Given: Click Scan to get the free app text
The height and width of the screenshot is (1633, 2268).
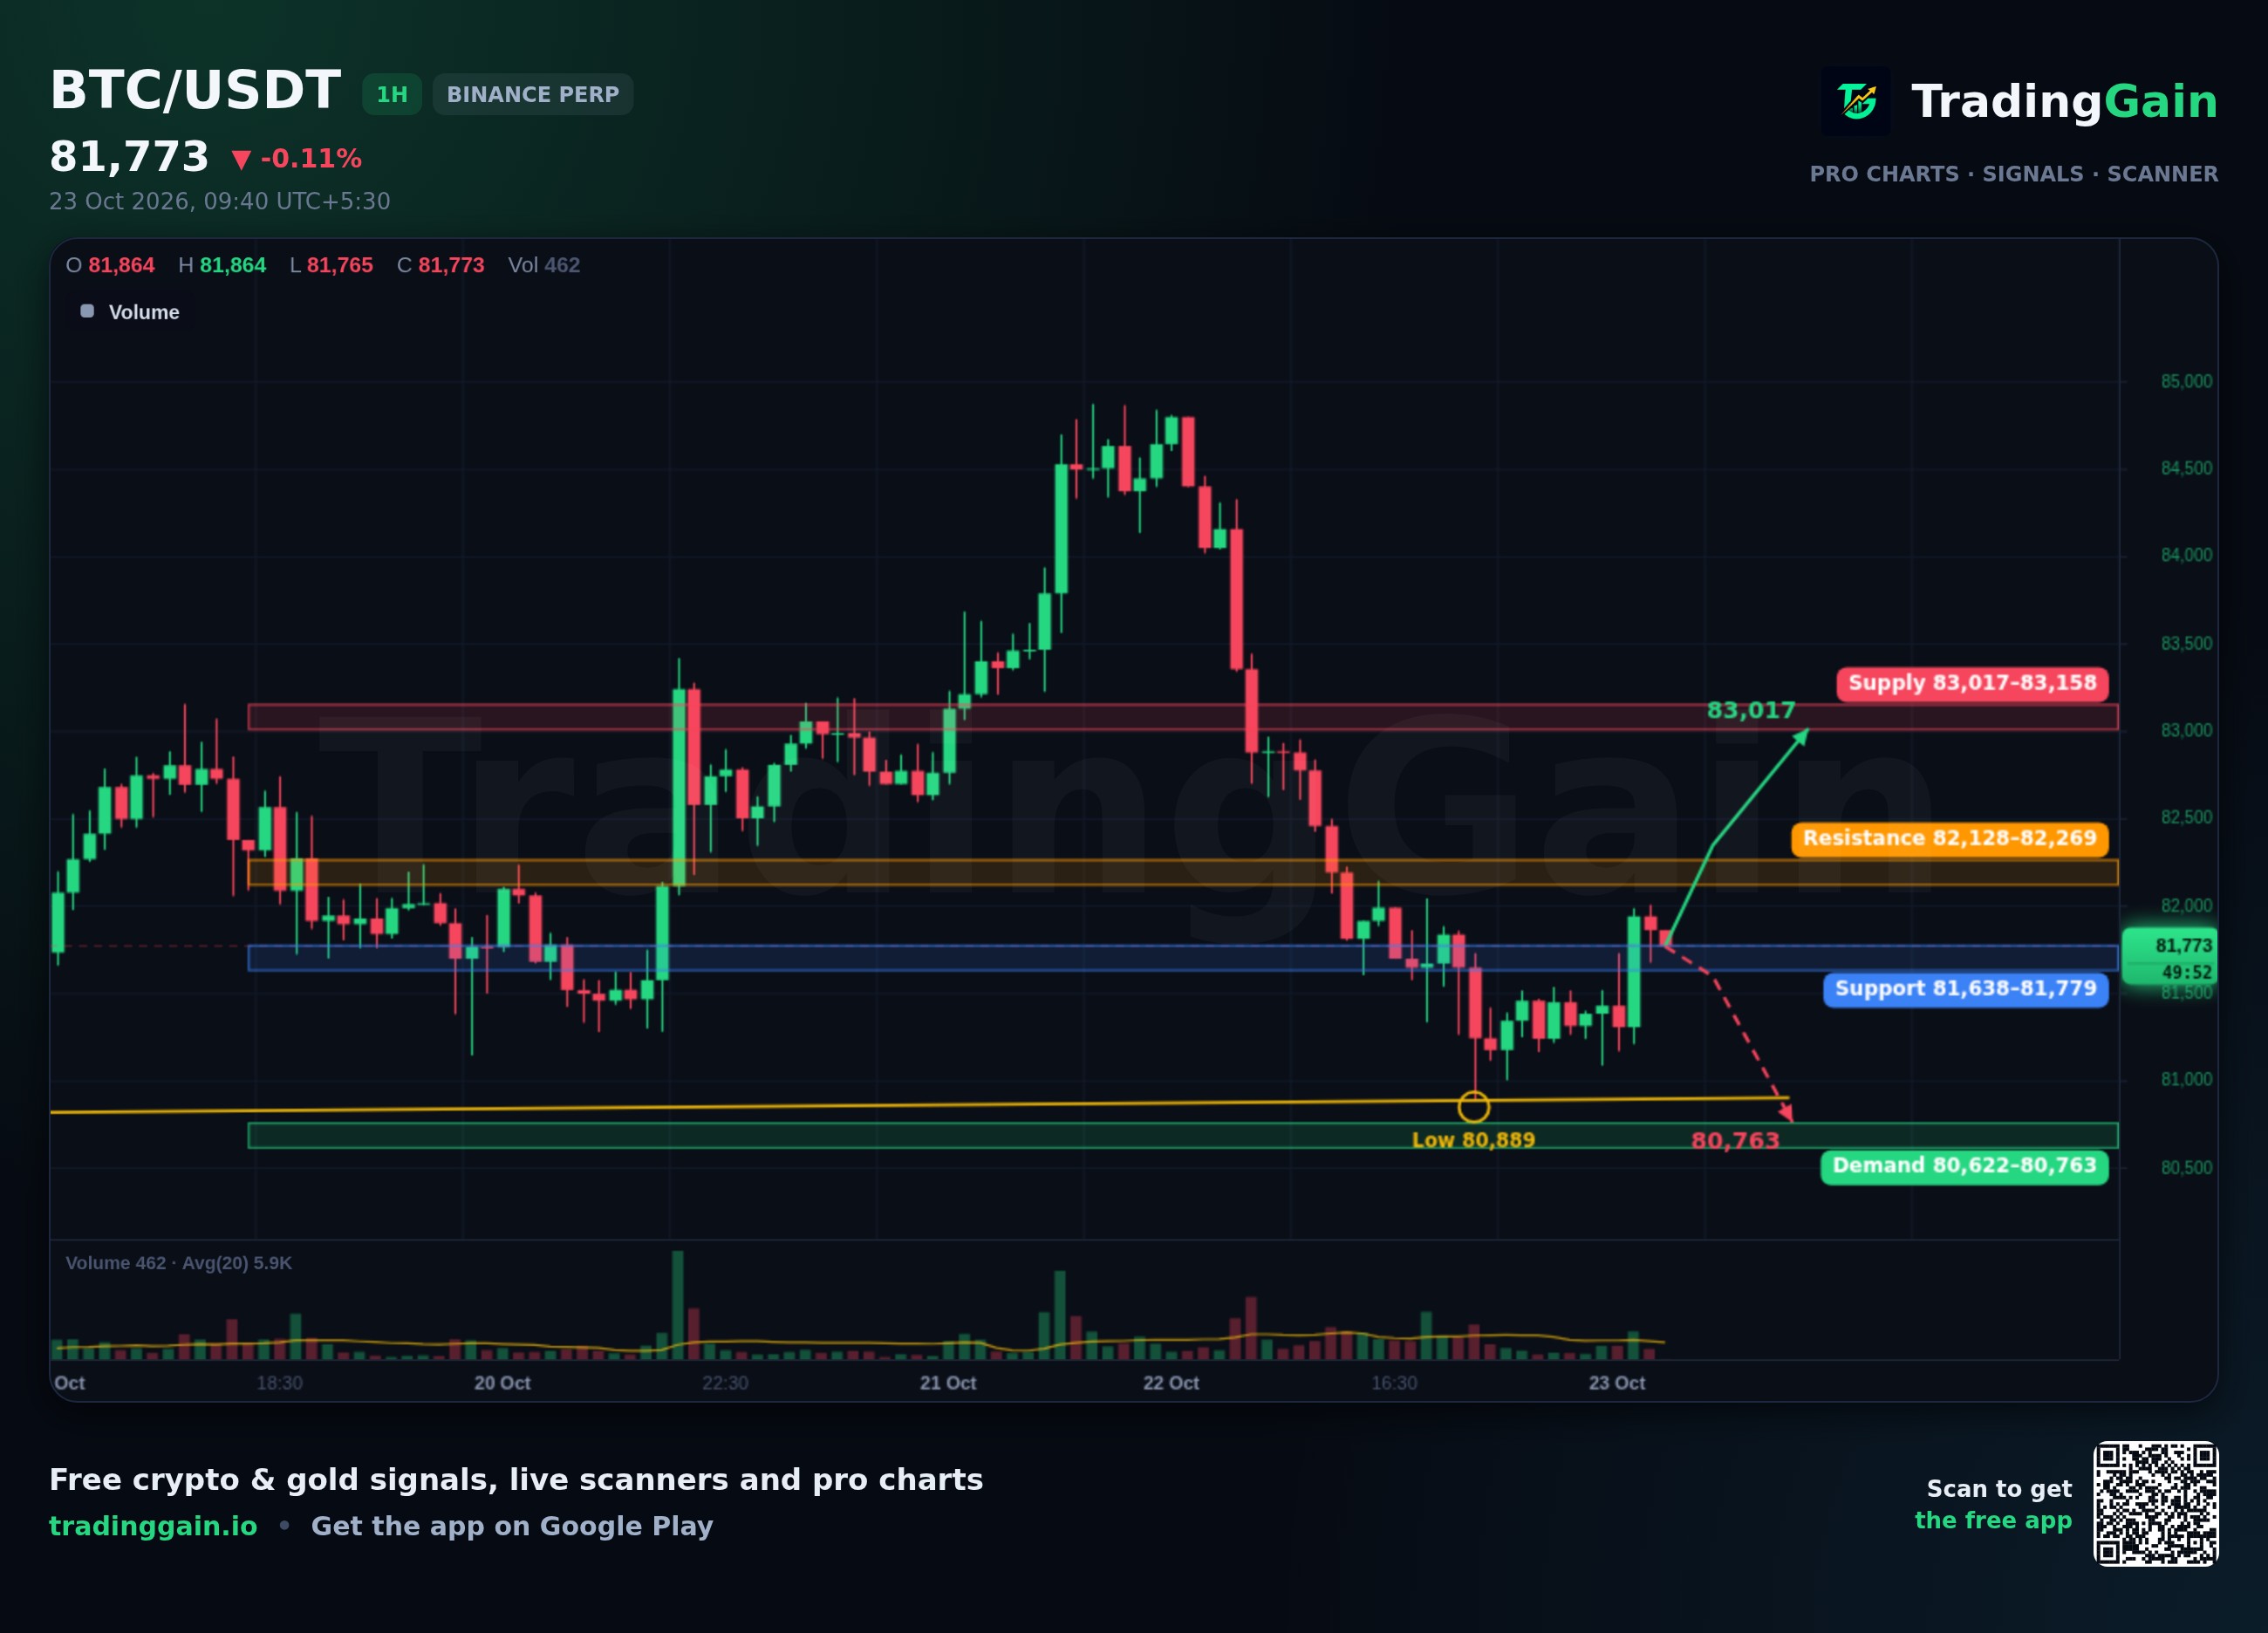Looking at the screenshot, I should point(1993,1504).
